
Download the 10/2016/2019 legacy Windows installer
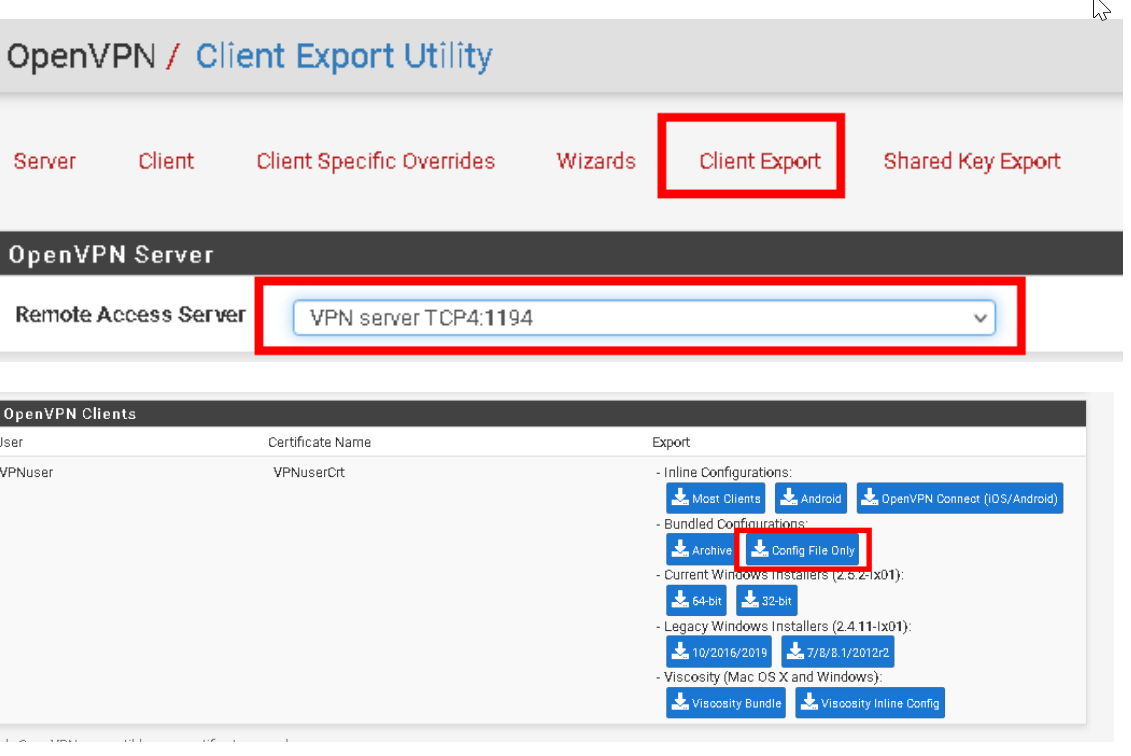point(720,652)
